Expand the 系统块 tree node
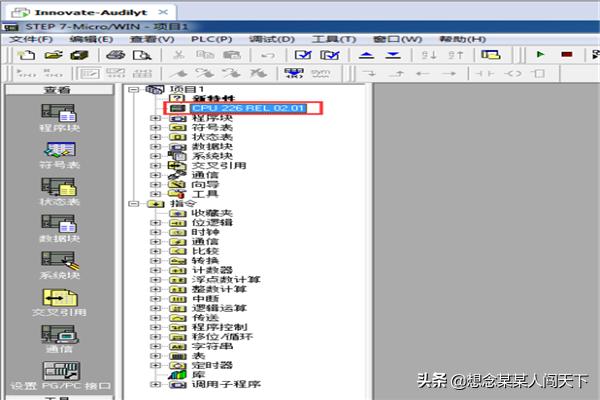 (x=155, y=156)
